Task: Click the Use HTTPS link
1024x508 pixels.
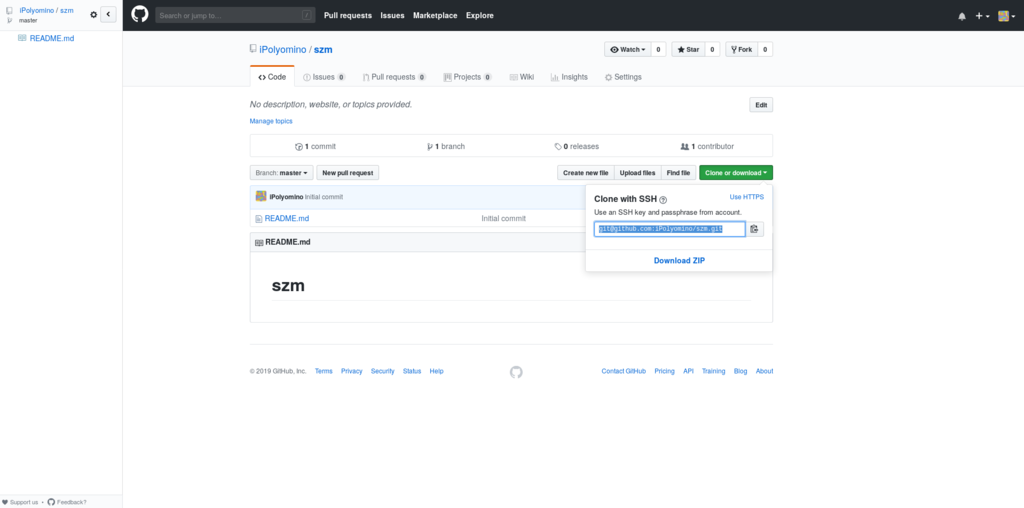Action: 746,197
